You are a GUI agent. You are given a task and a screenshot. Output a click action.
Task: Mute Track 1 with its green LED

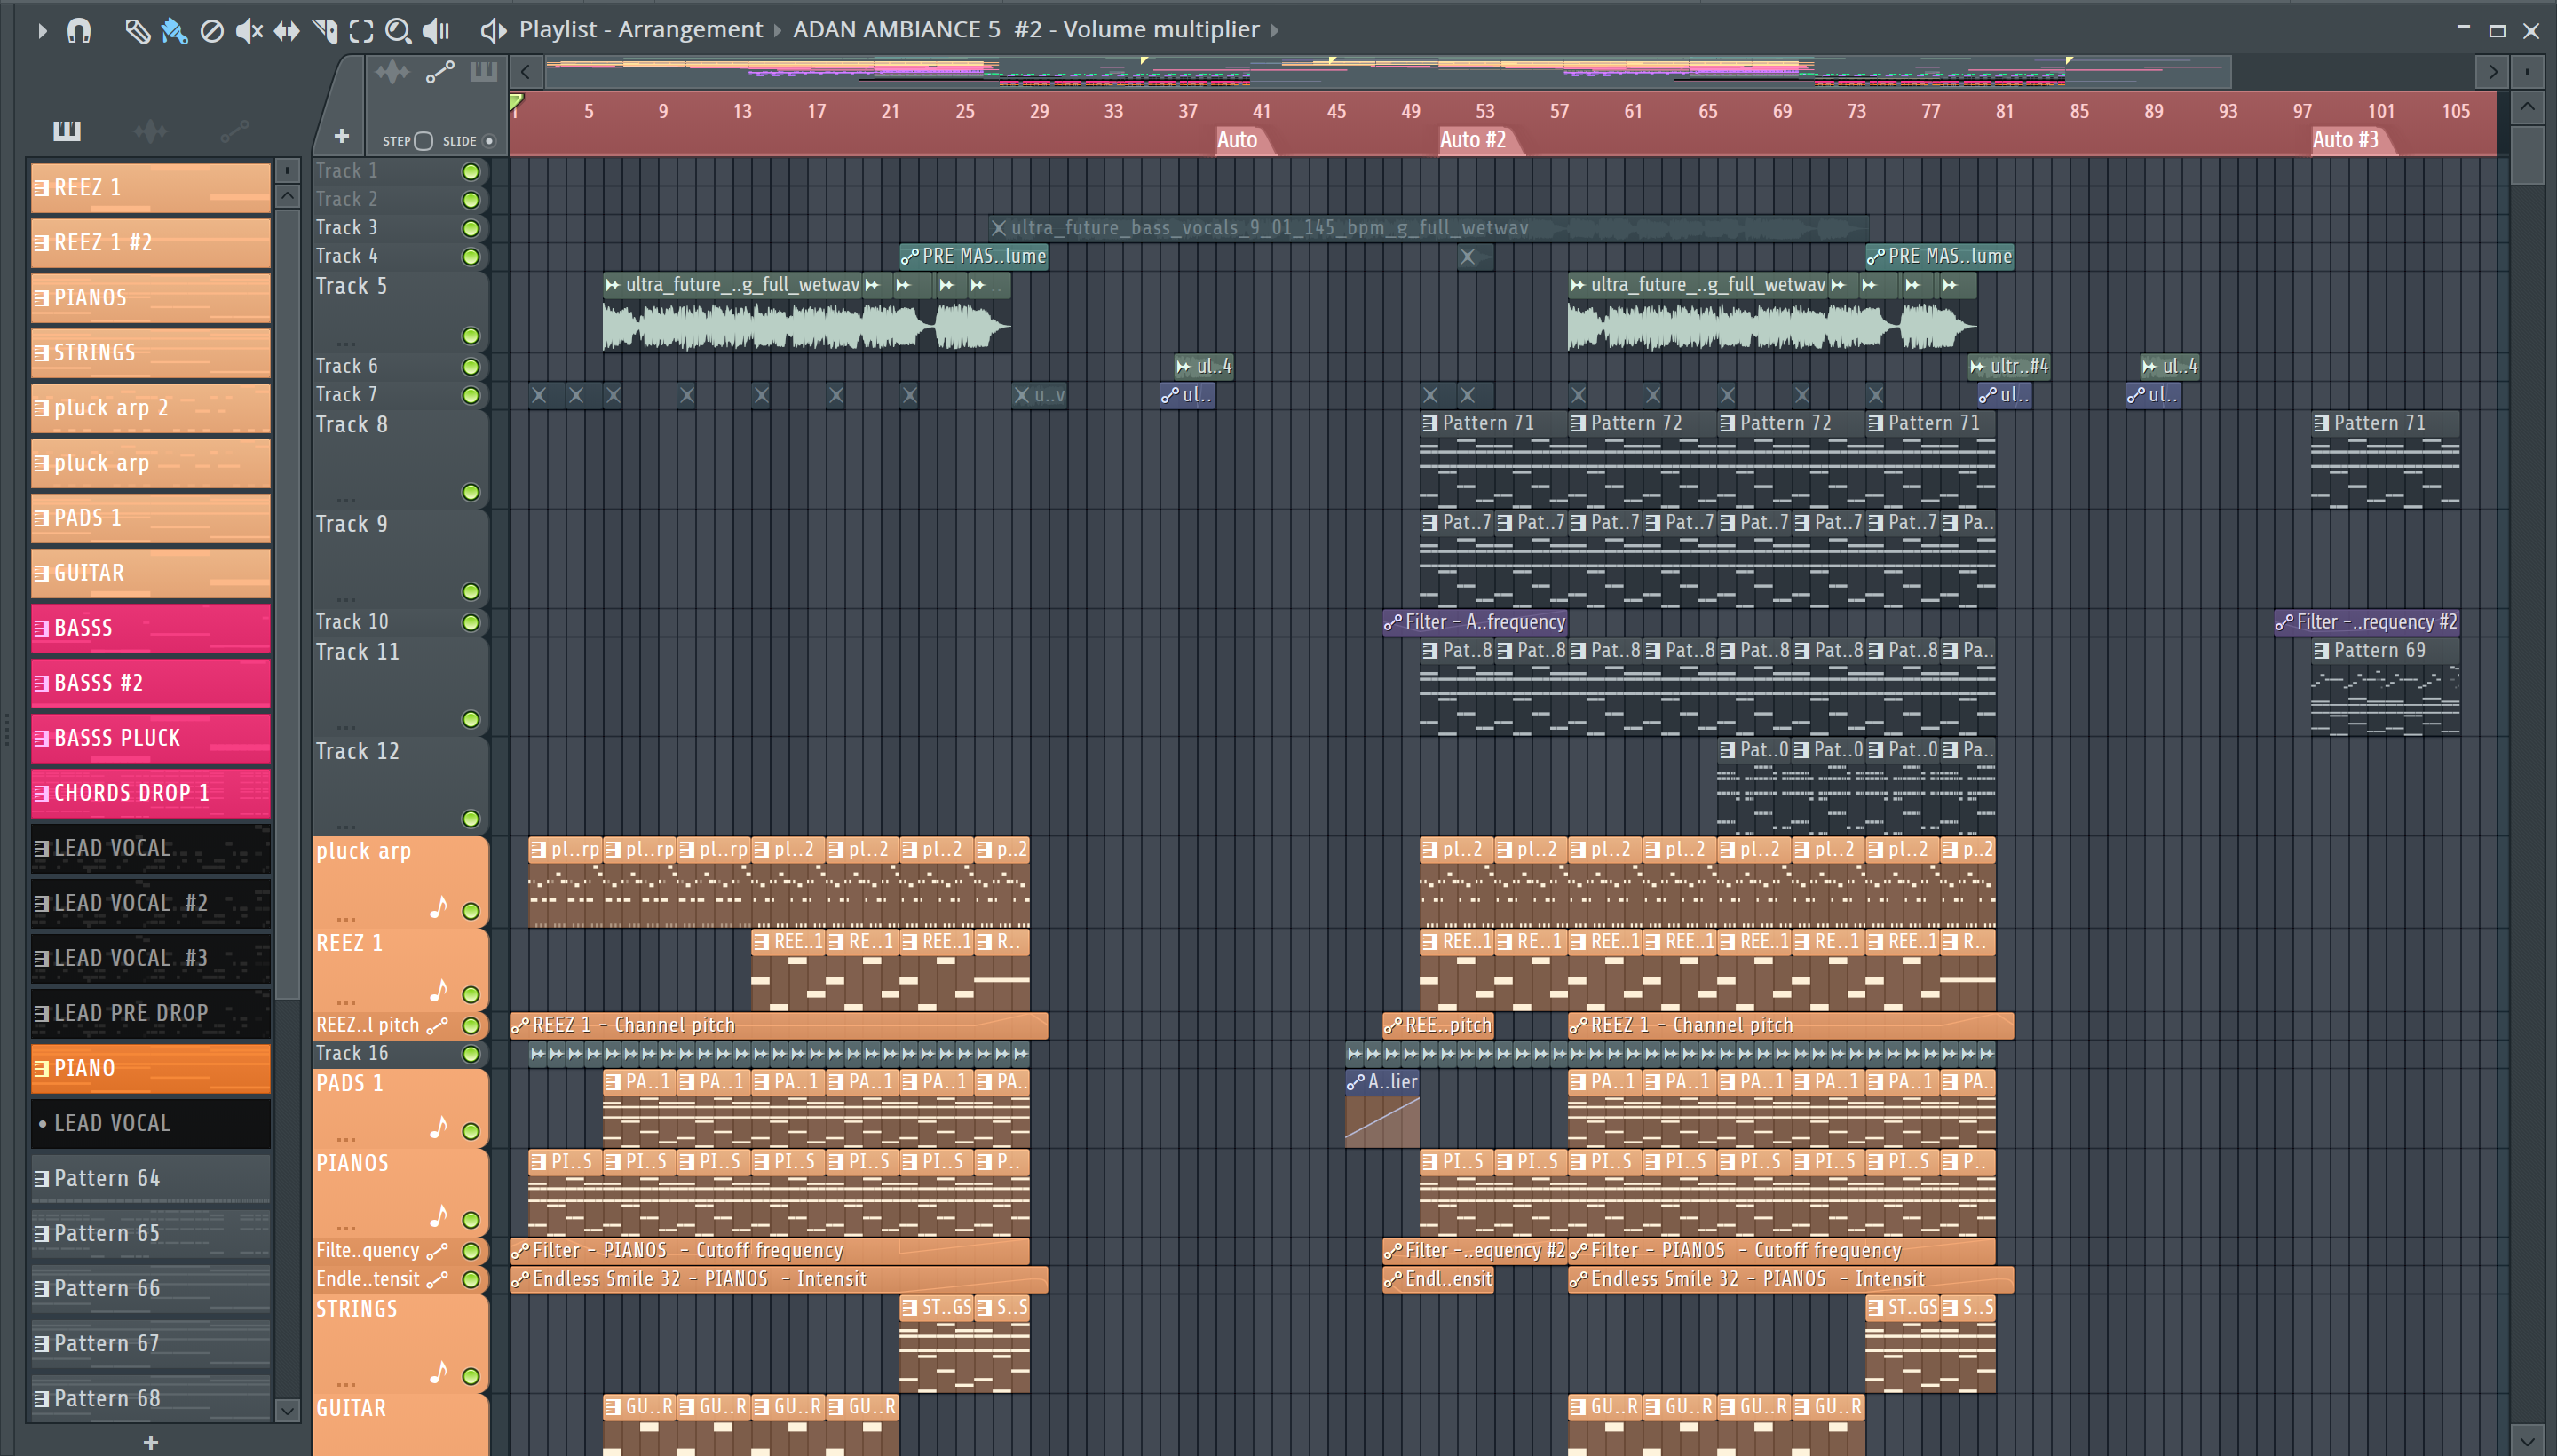pyautogui.click(x=470, y=172)
